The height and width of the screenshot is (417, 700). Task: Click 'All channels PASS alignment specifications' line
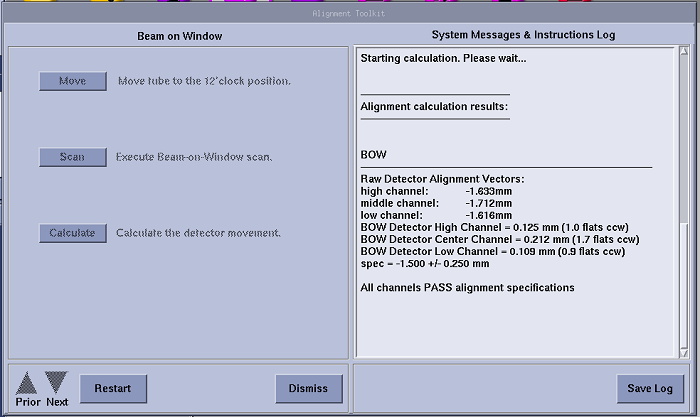(467, 288)
